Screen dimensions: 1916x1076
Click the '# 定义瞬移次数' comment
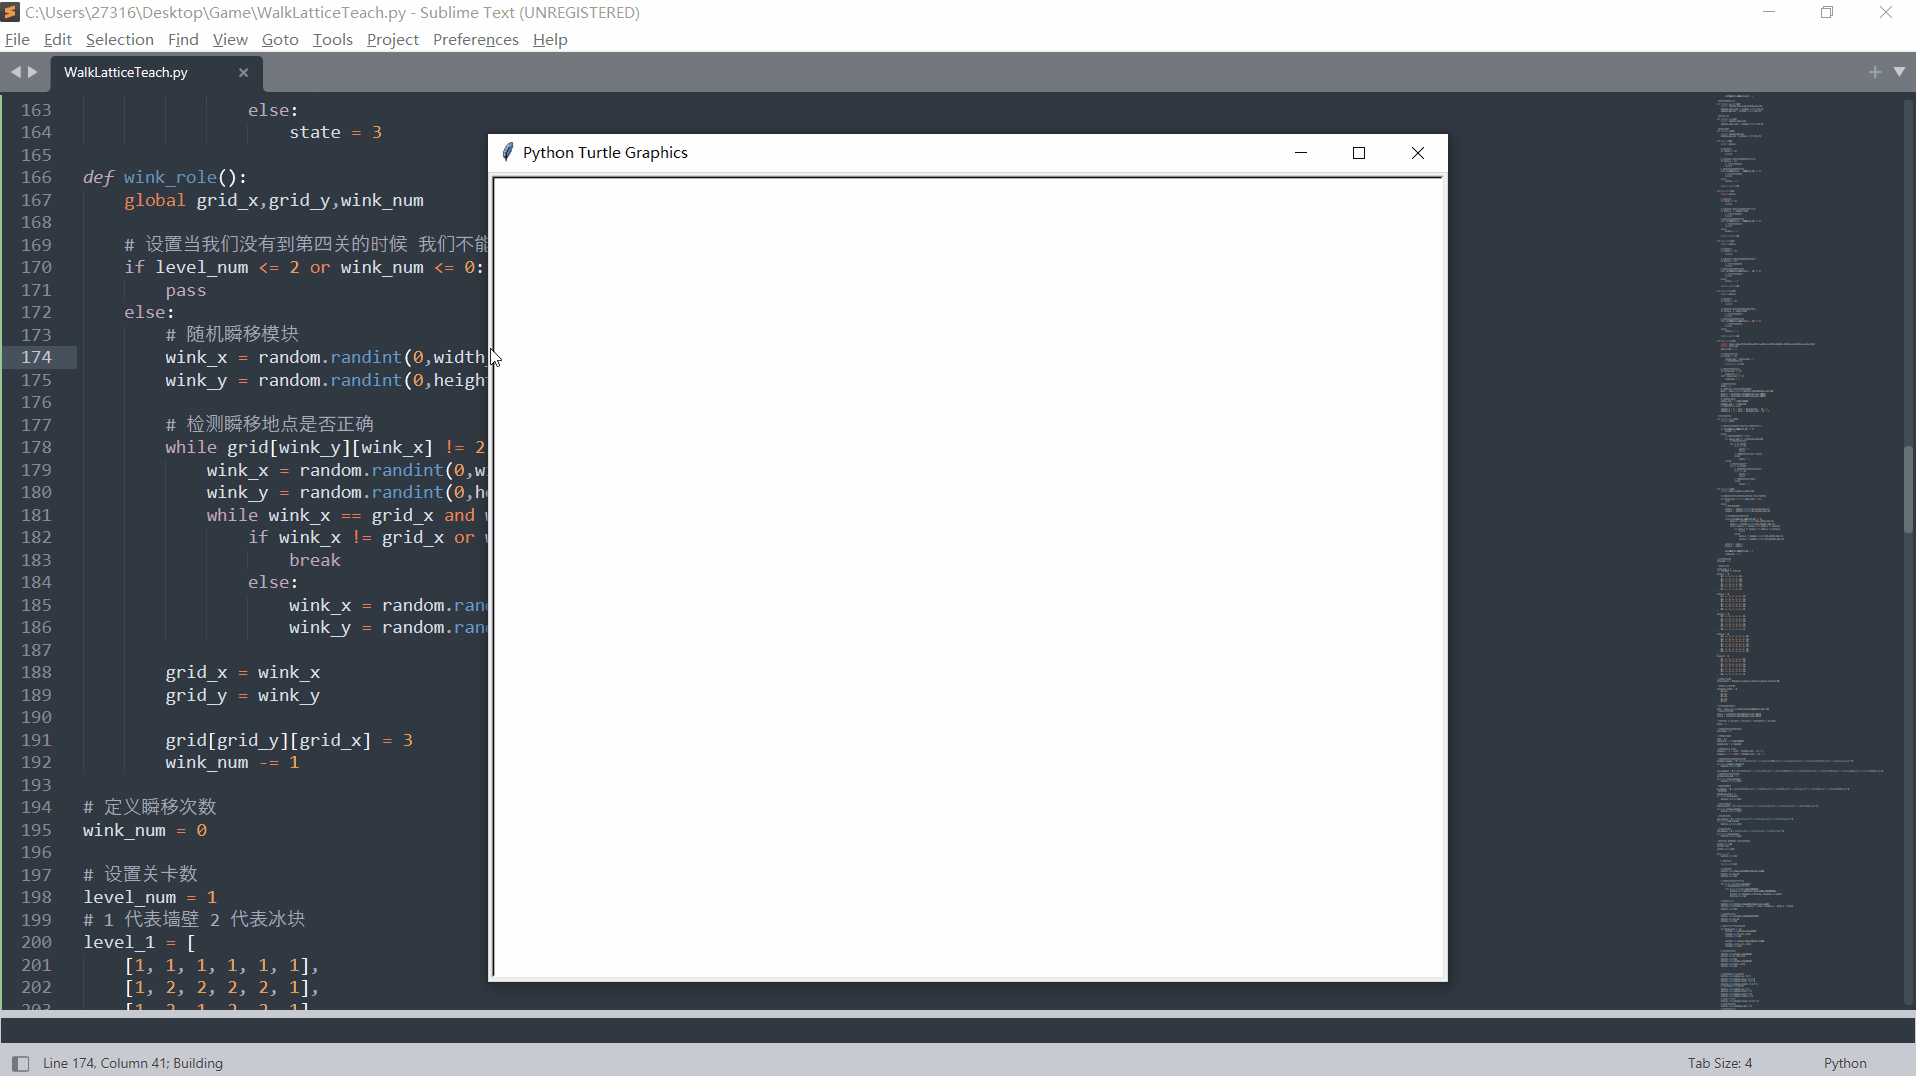(150, 807)
